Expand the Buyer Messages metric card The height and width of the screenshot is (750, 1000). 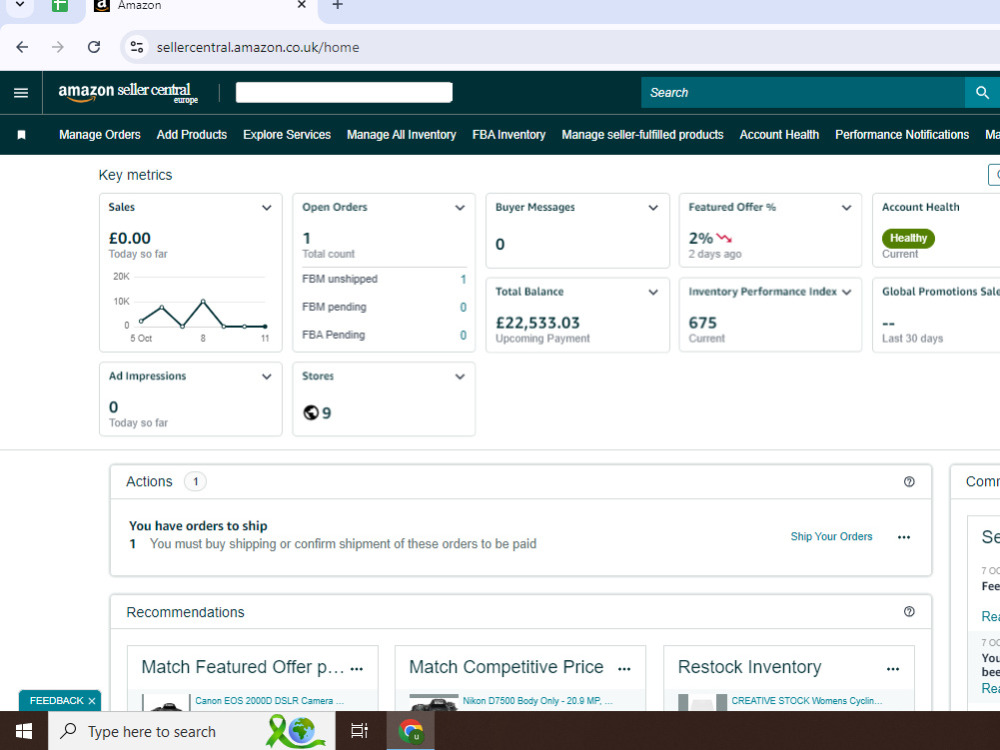tap(653, 208)
